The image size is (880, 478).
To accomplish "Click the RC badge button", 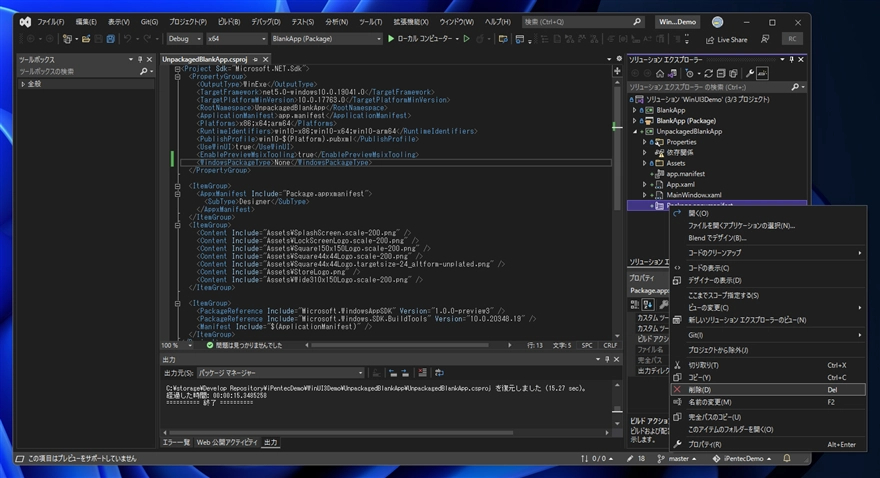I will pyautogui.click(x=792, y=39).
